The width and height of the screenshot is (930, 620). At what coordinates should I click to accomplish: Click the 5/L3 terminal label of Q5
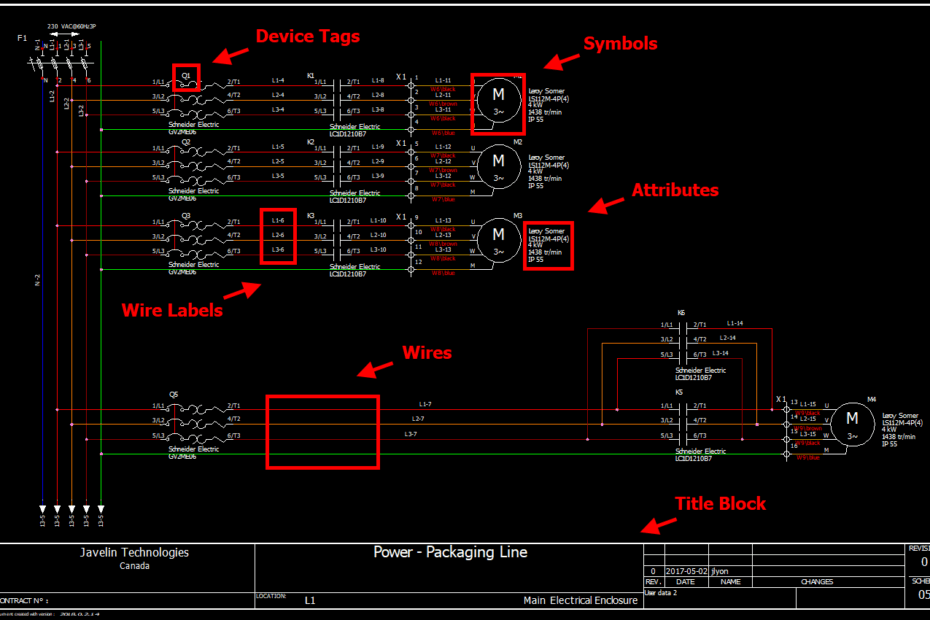[158, 435]
